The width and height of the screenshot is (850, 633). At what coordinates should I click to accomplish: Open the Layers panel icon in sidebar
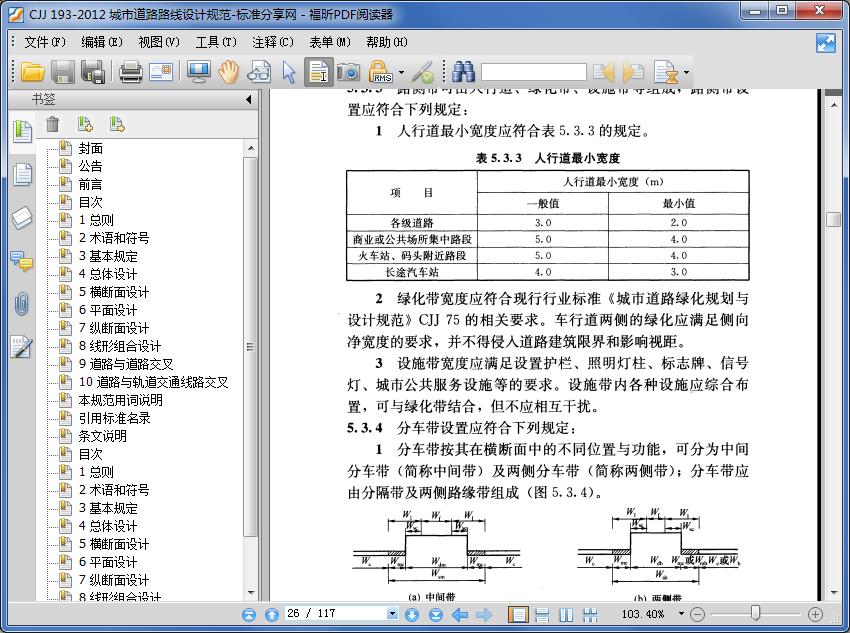(22, 217)
